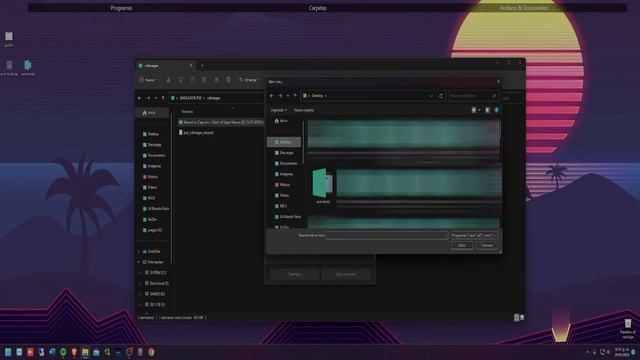The width and height of the screenshot is (640, 360).
Task: Select the cdimages tab in Explorer
Action: click(165, 66)
